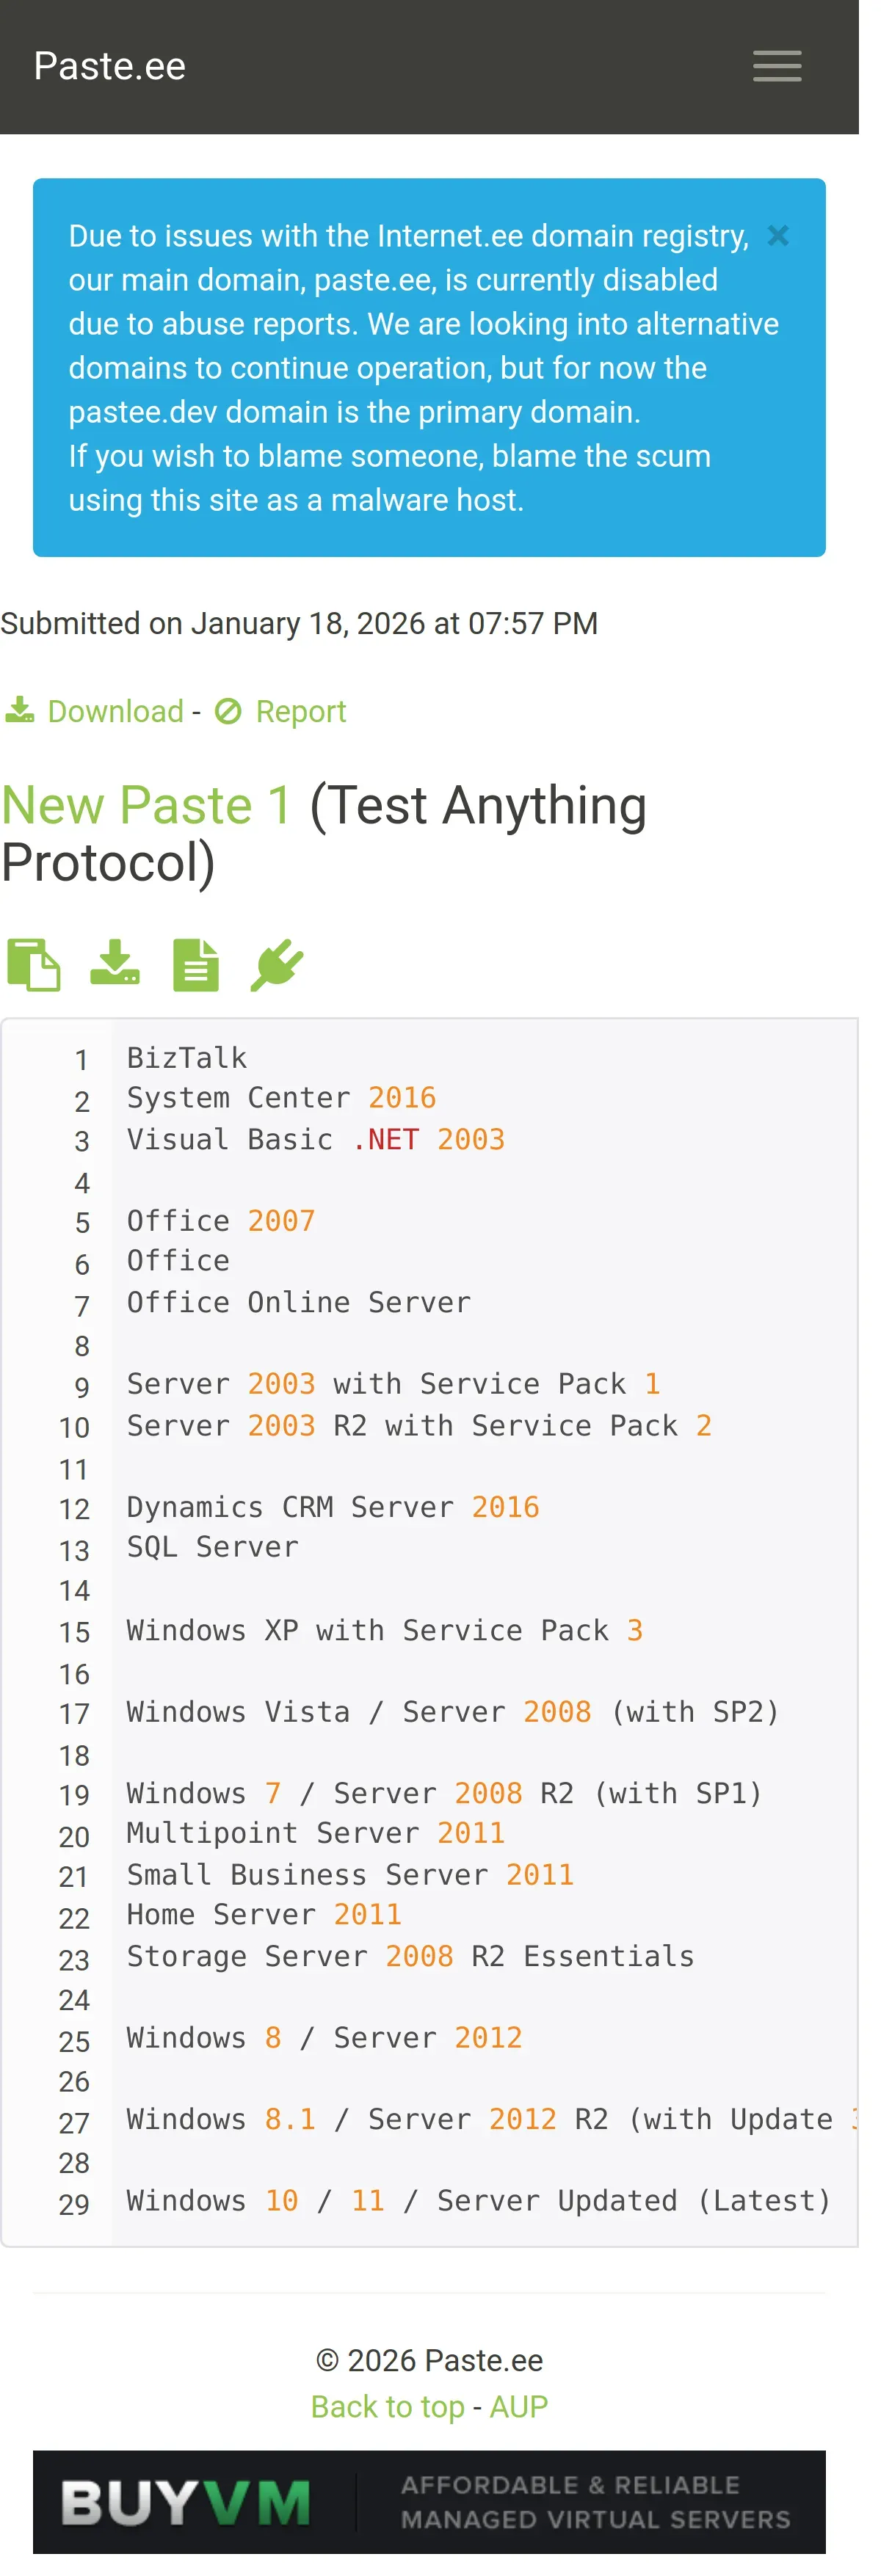This screenshot has width=892, height=2576.
Task: Dismiss the blue domain notice banner
Action: coord(778,236)
